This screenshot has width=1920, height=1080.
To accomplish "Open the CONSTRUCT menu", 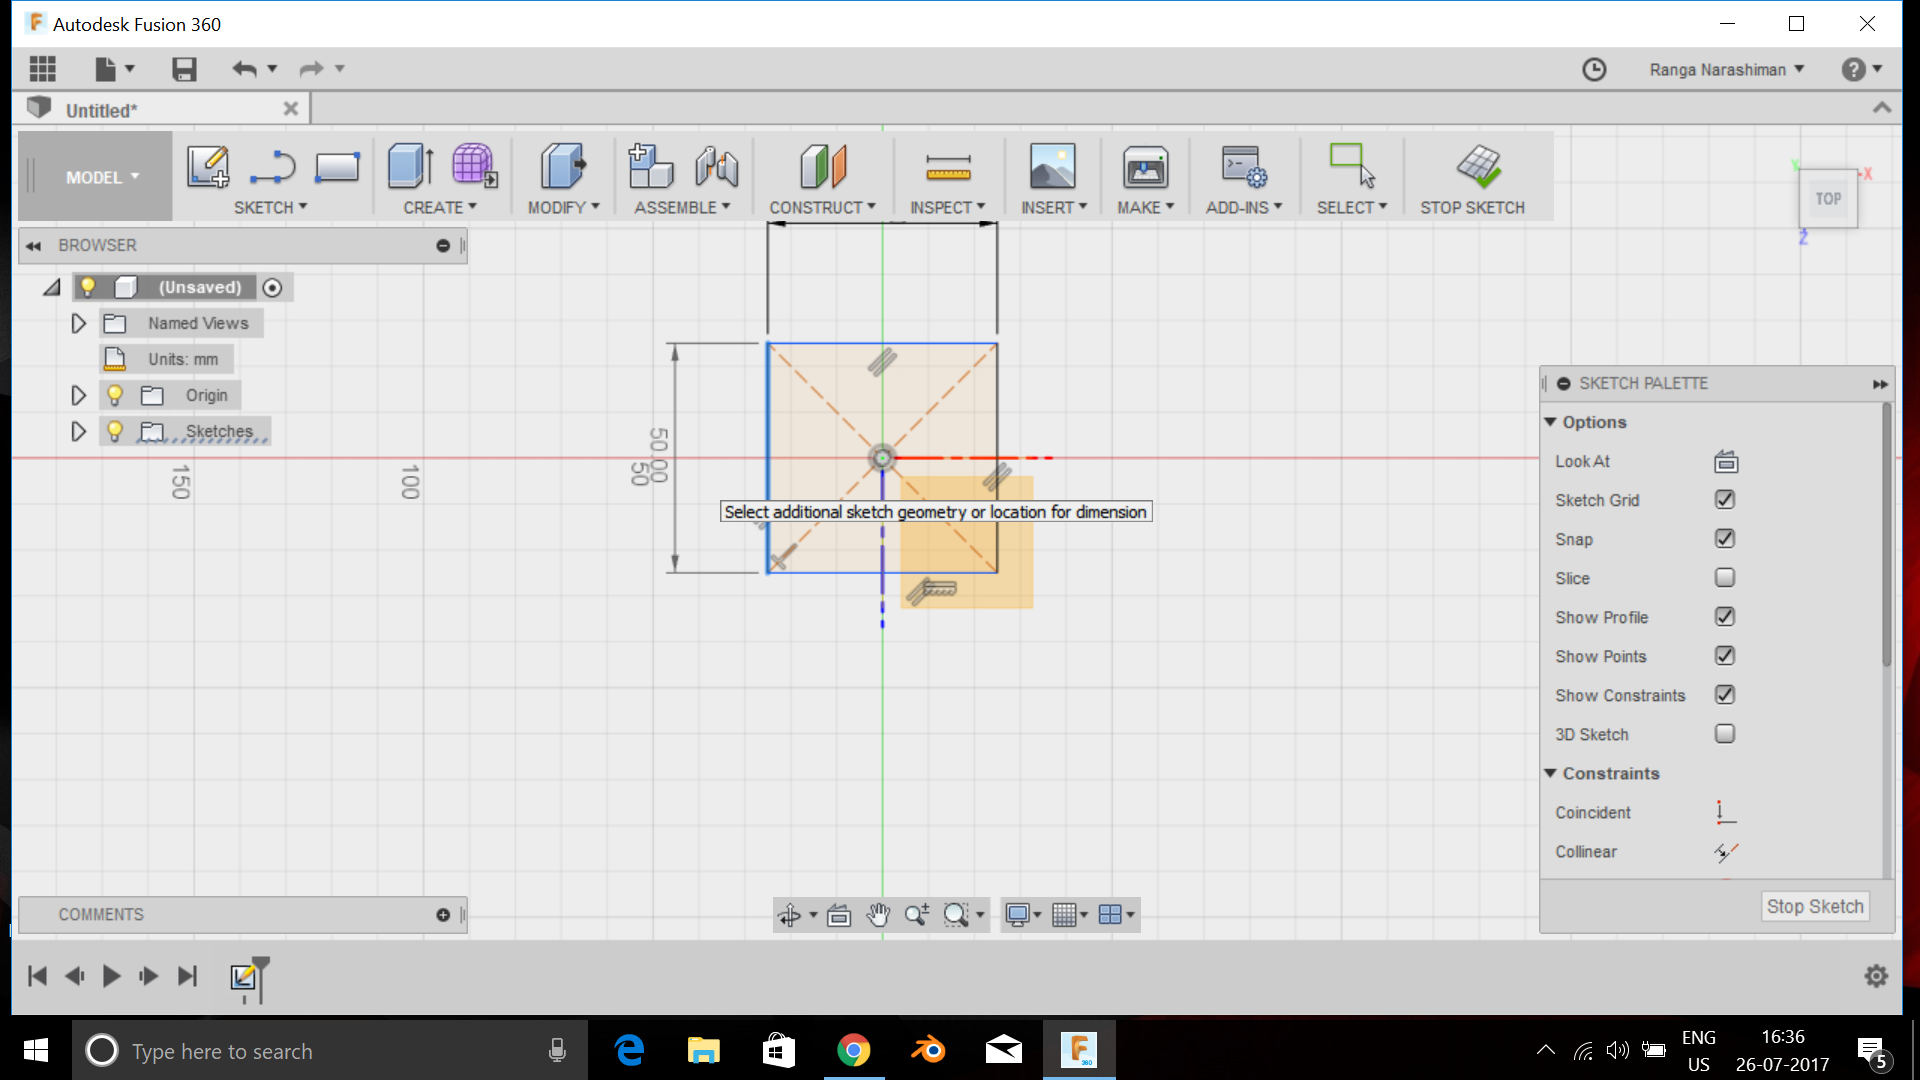I will 822,207.
